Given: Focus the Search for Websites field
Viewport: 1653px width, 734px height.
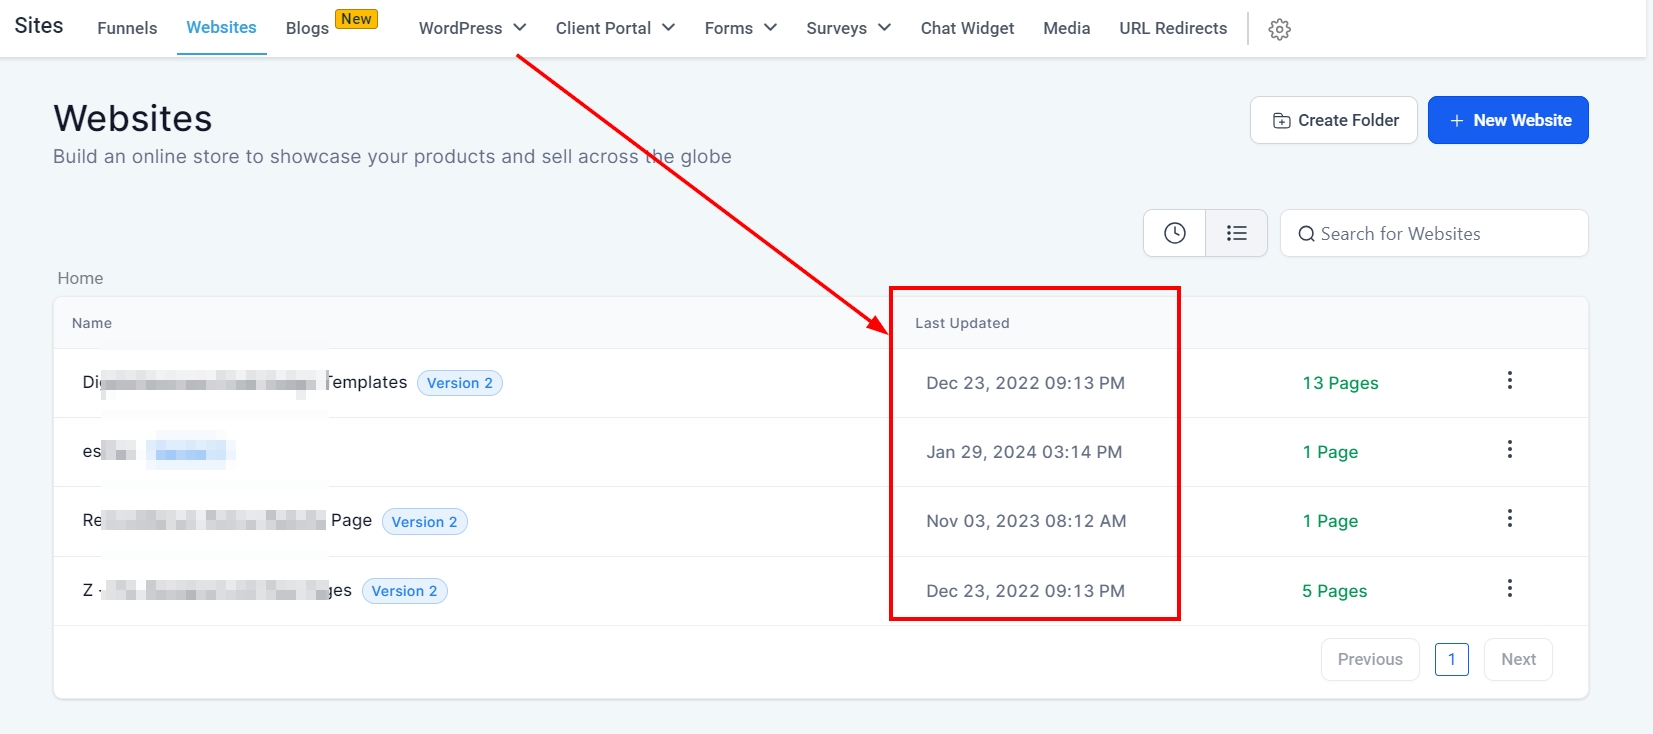Looking at the screenshot, I should tap(1445, 234).
